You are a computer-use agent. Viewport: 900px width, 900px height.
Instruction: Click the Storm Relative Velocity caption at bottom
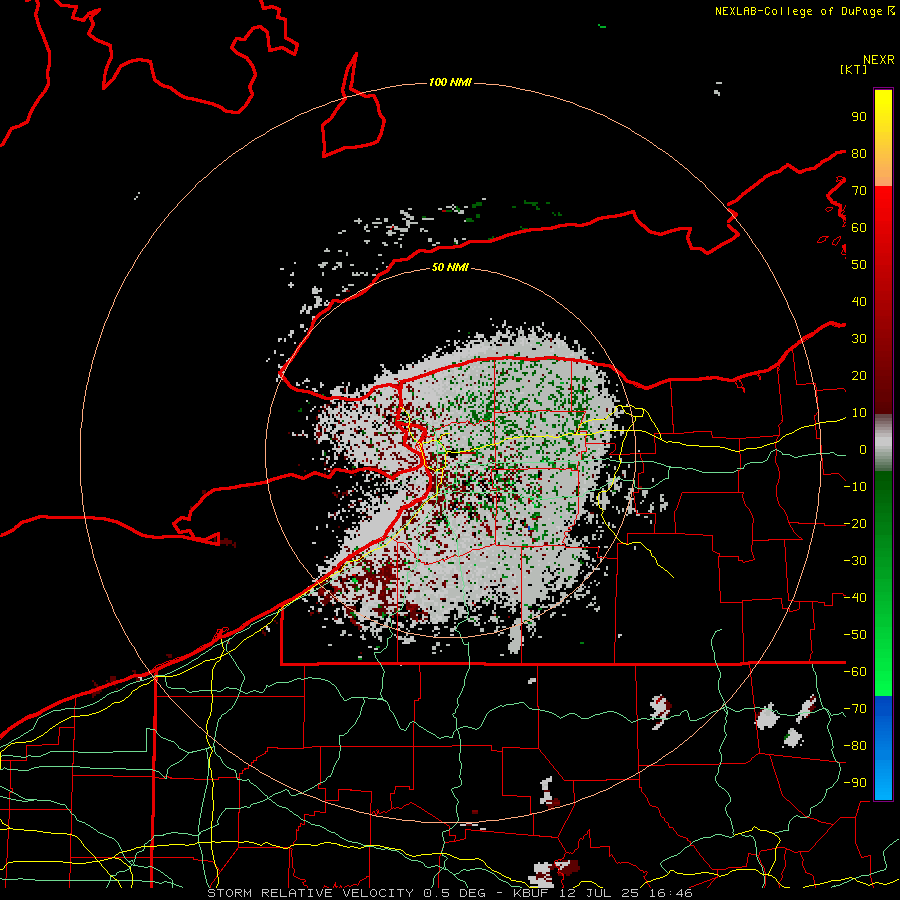coord(450,893)
